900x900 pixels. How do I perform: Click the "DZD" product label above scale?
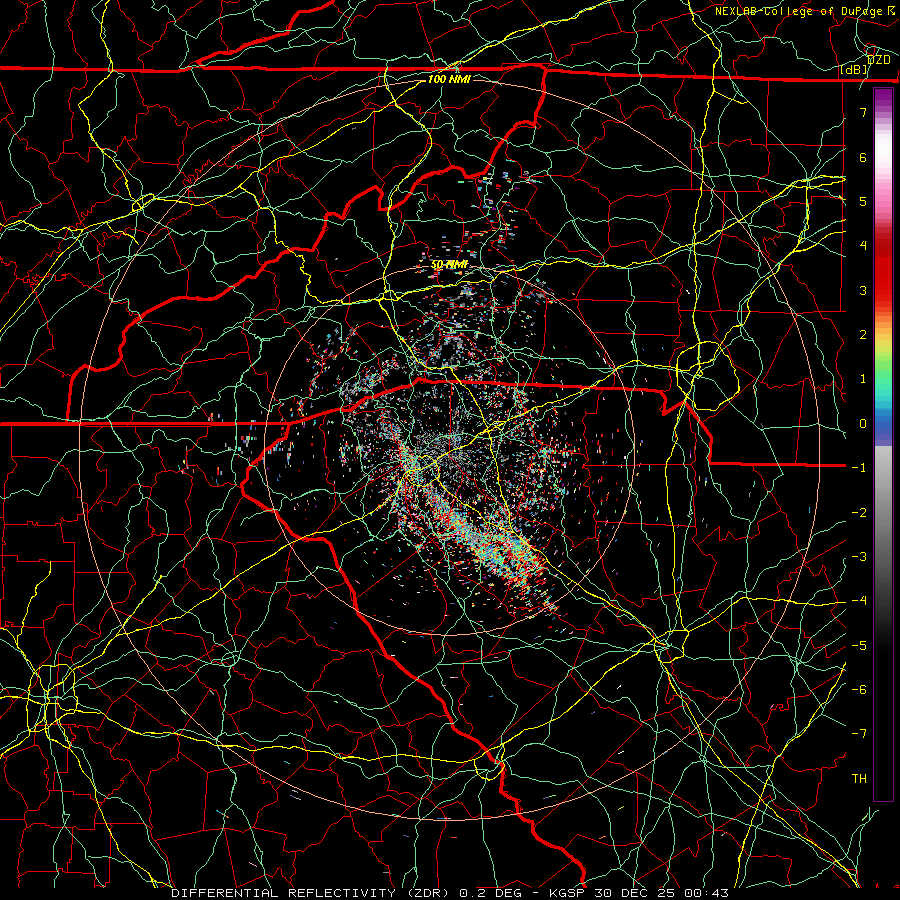coord(878,60)
